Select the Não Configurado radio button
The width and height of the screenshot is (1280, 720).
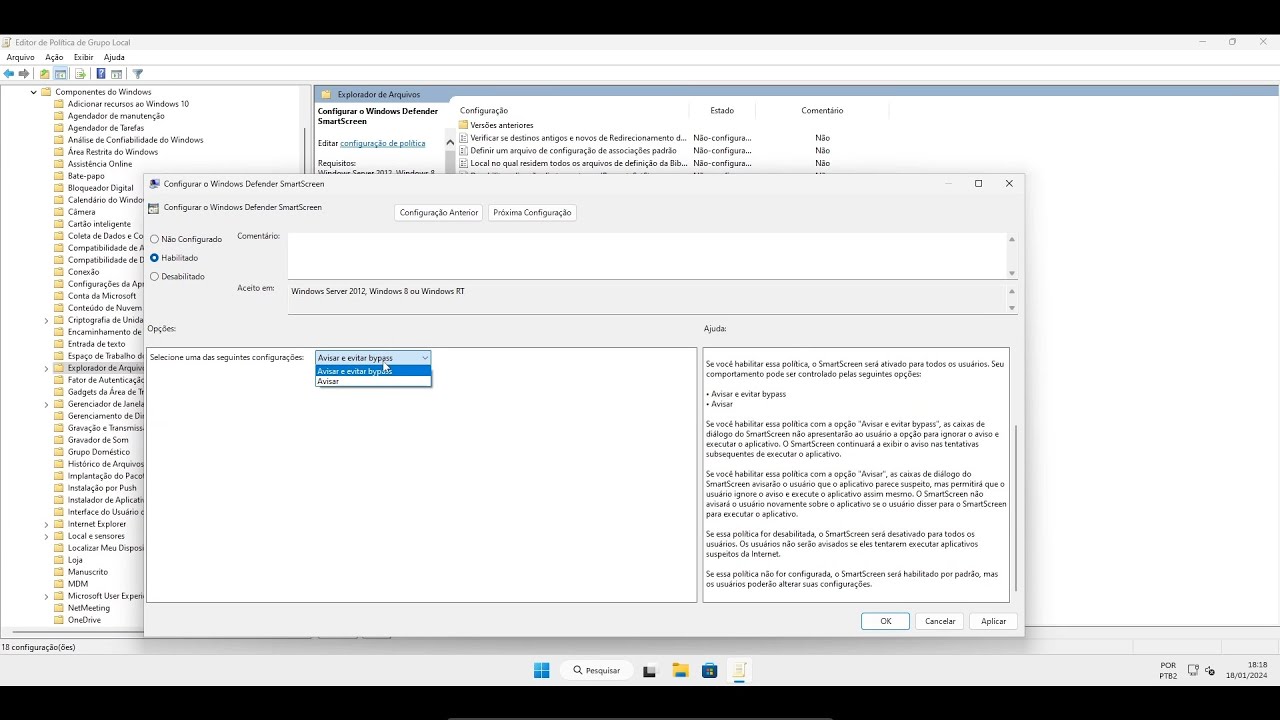tap(154, 239)
